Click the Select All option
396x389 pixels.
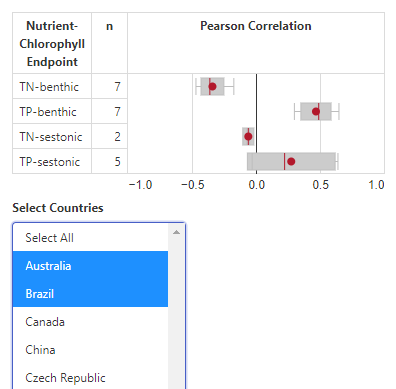(90, 237)
